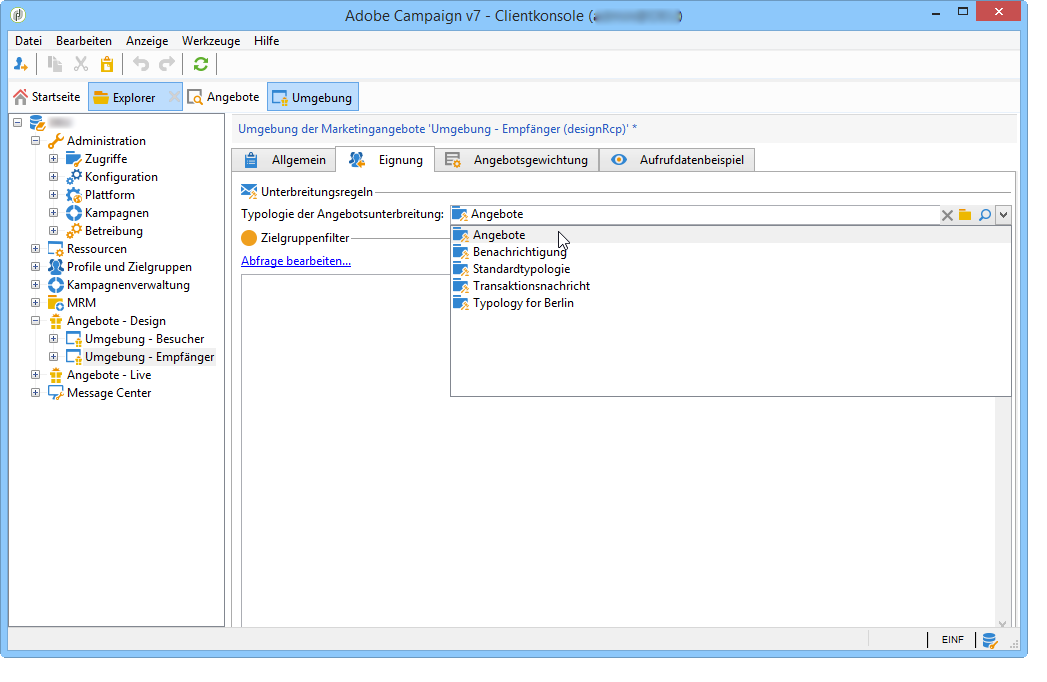
Task: Click the folder icon in the typology field
Action: click(x=965, y=214)
